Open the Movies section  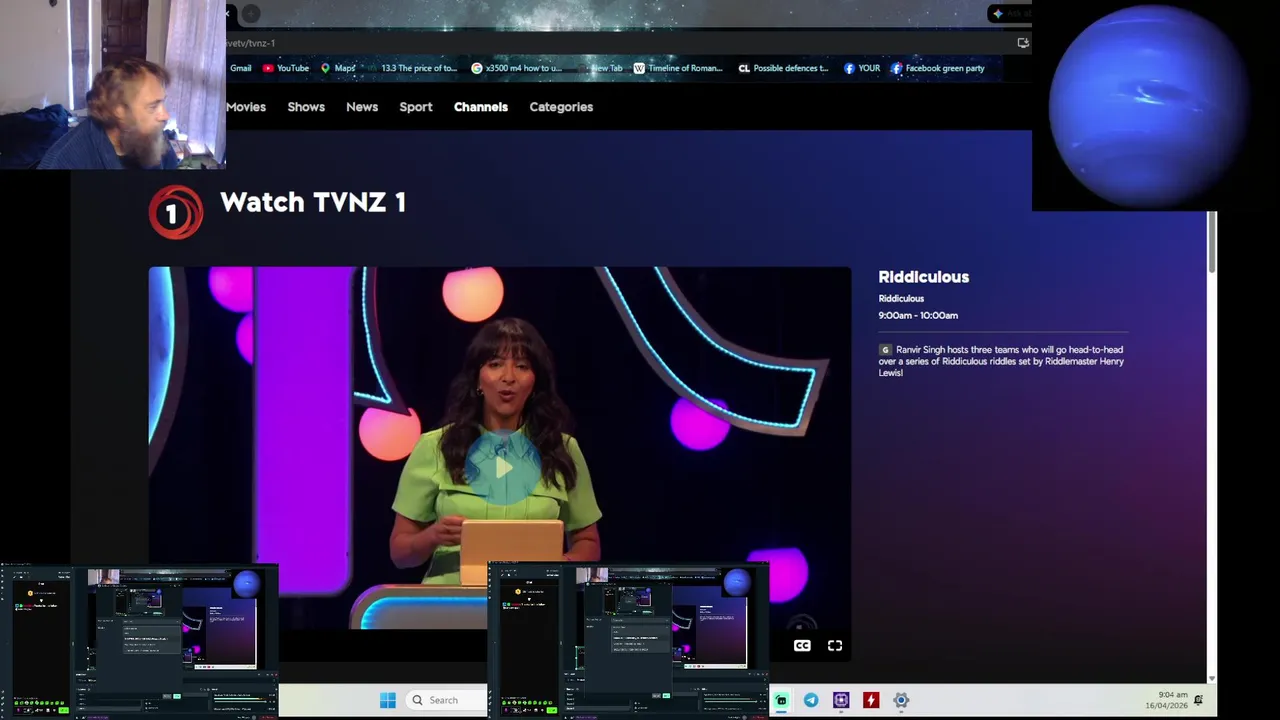click(x=246, y=107)
